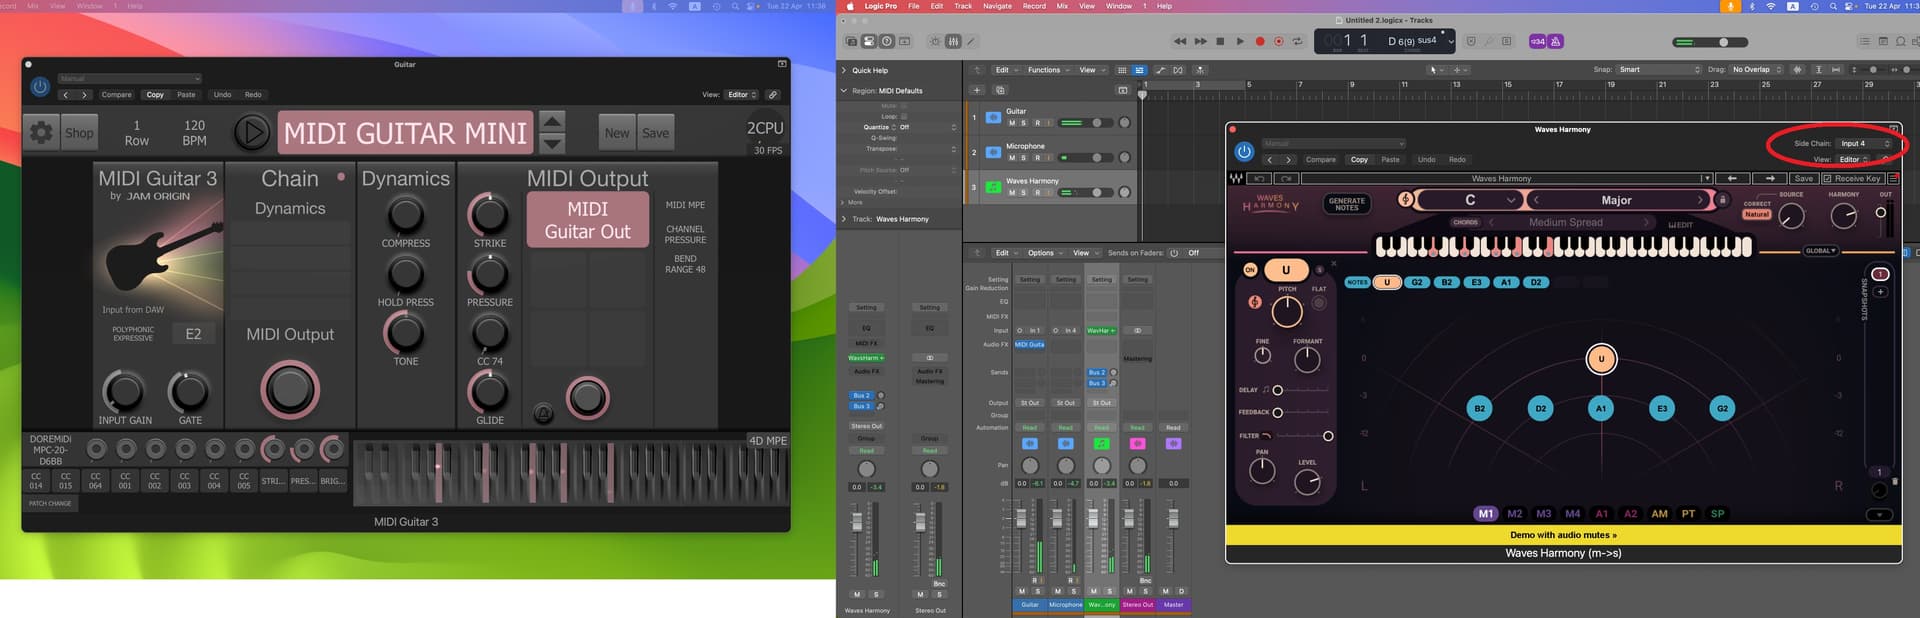1920x618 pixels.
Task: Open the Mix menu in Logic Pro
Action: (x=1062, y=6)
